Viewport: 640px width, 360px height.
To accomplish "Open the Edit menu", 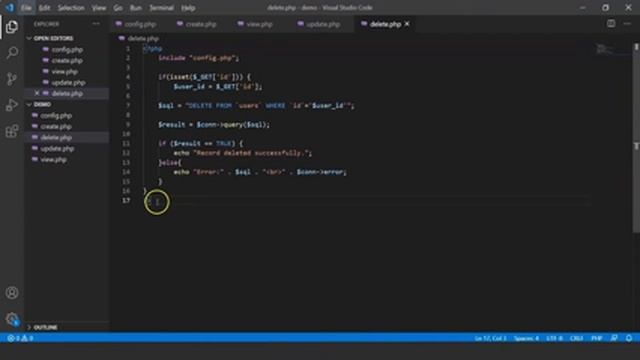I will tap(44, 8).
